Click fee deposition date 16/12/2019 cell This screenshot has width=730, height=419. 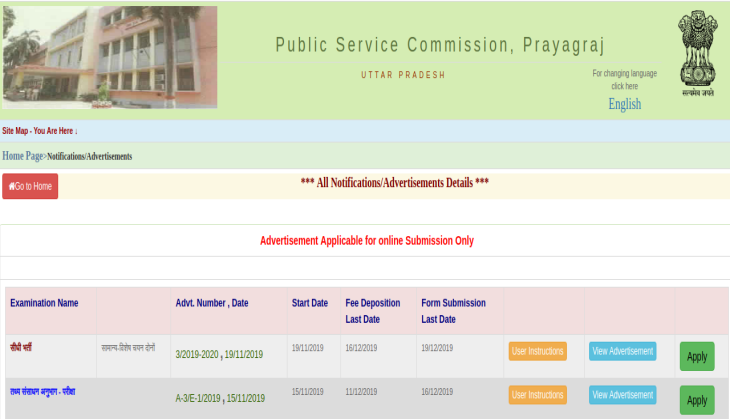[361, 348]
